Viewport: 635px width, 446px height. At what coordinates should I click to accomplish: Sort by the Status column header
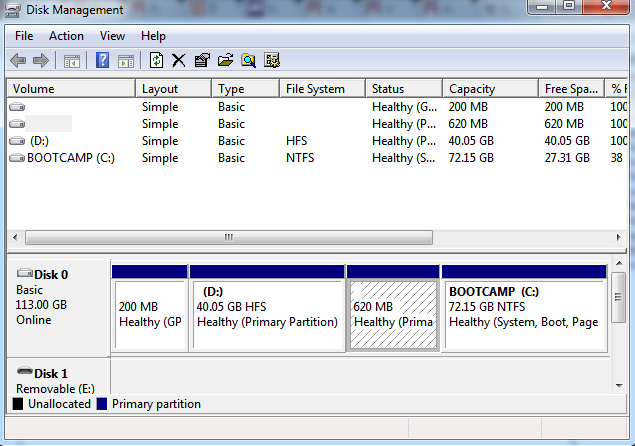coord(404,89)
